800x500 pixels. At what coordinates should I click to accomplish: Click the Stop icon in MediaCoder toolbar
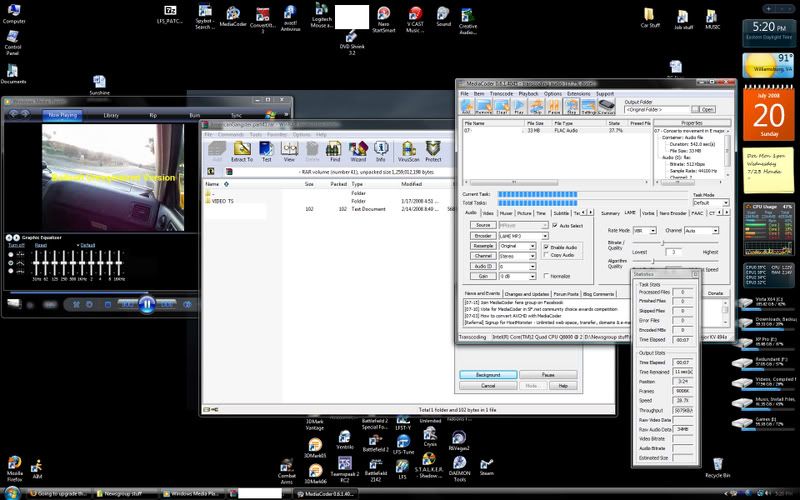point(571,106)
